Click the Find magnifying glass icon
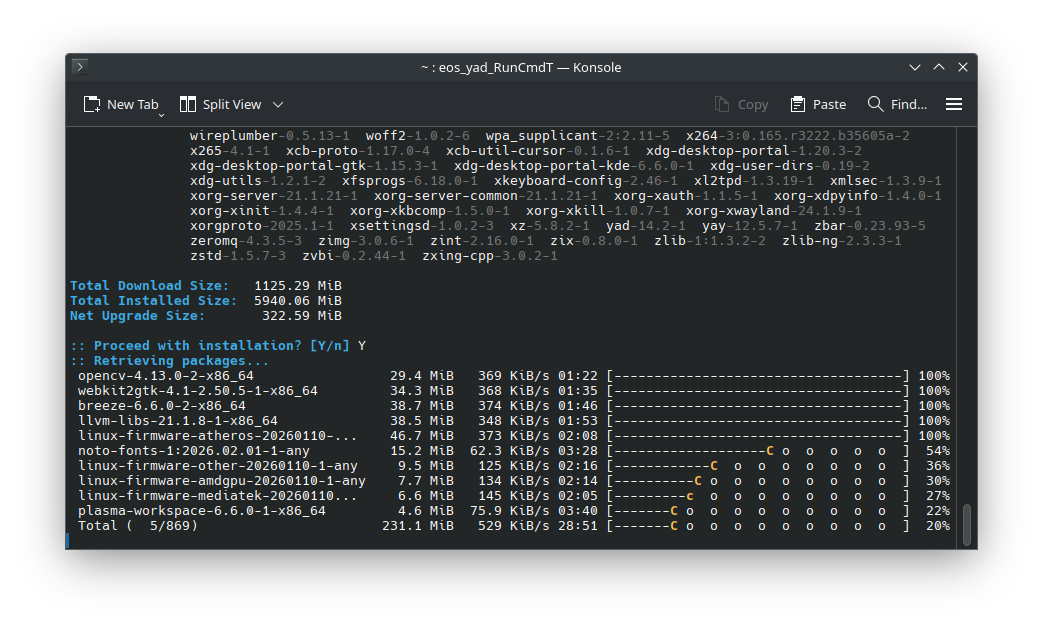 (x=876, y=104)
